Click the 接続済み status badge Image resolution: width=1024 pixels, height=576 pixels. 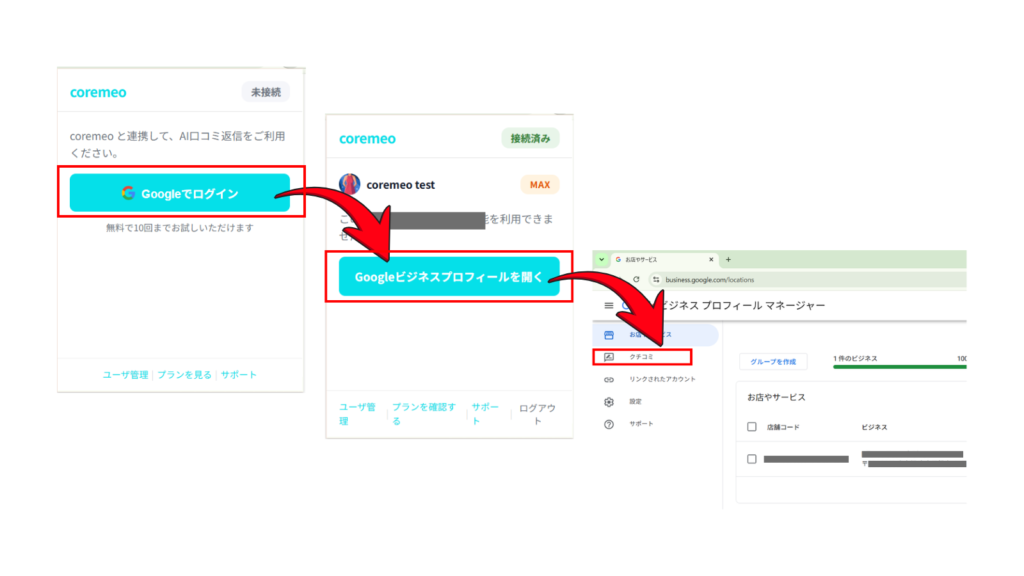530,138
